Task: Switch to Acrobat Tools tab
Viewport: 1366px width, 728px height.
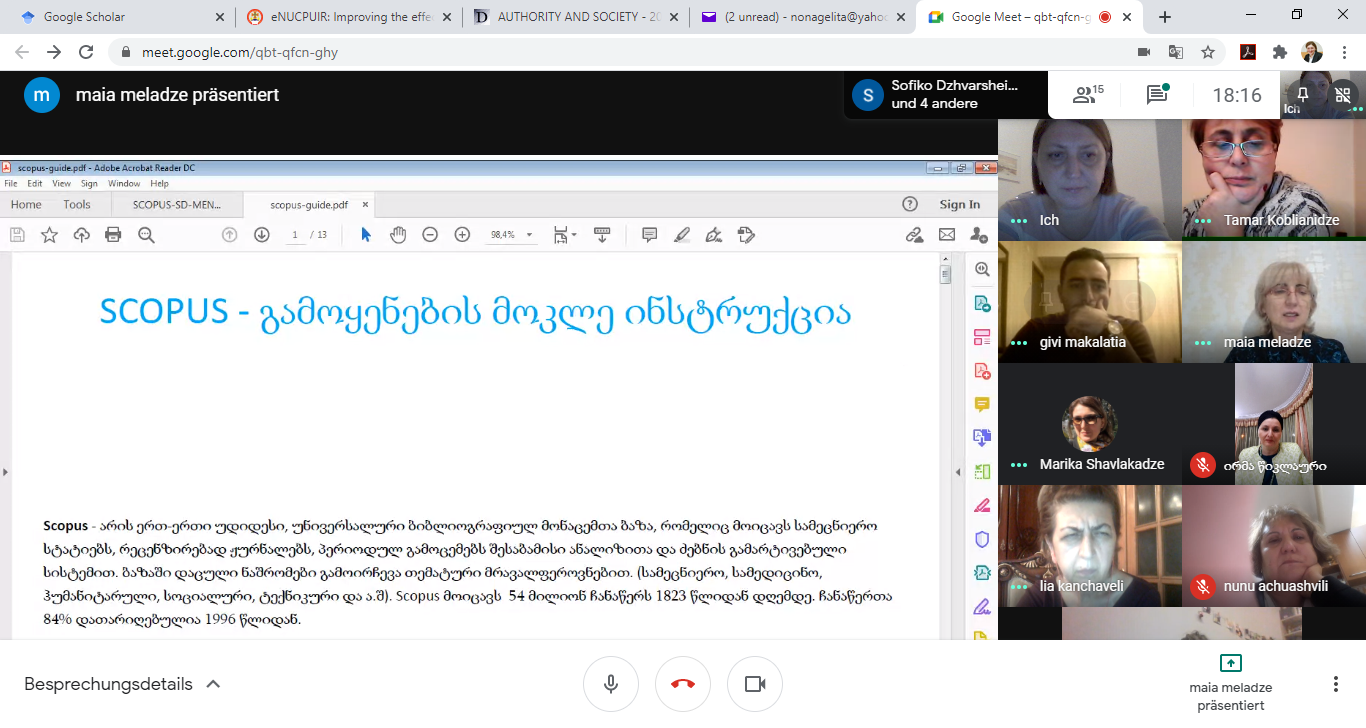Action: 77,204
